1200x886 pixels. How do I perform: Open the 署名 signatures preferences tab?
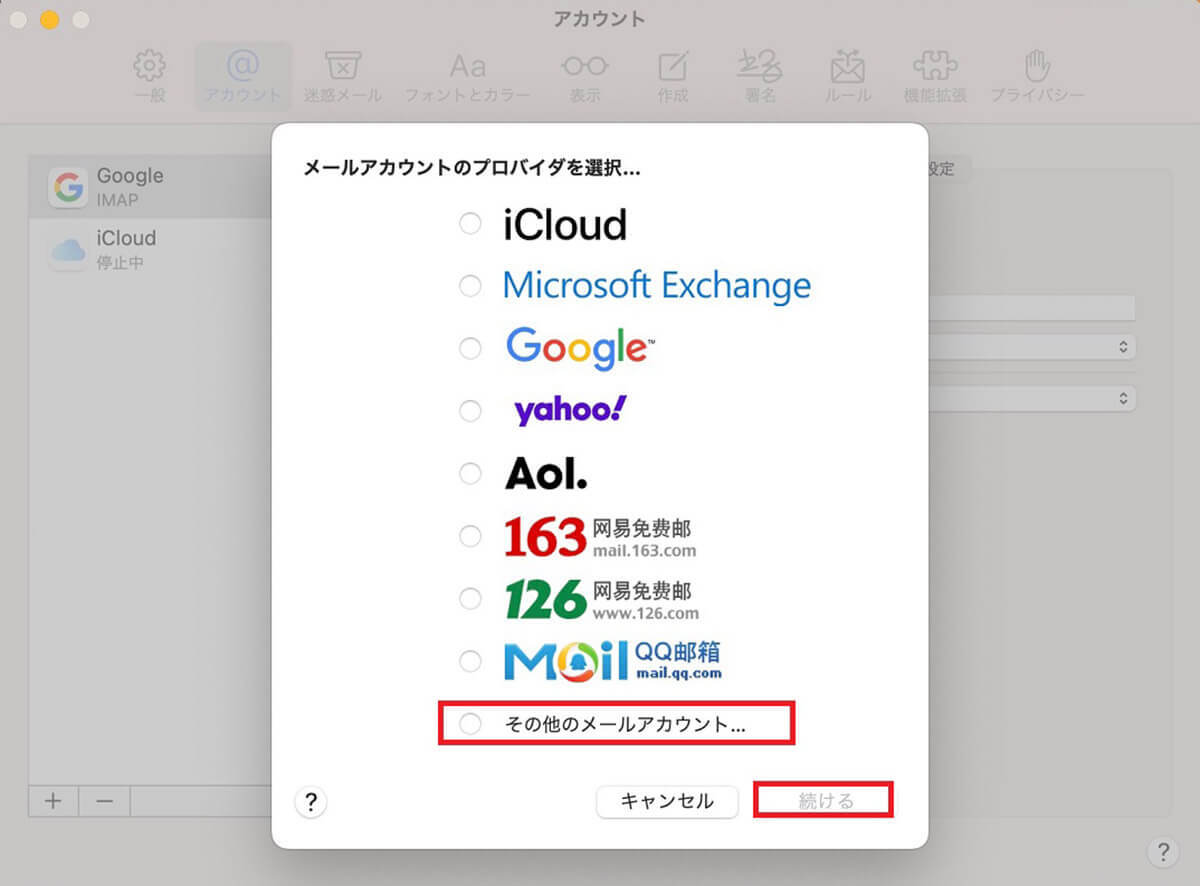click(x=760, y=77)
